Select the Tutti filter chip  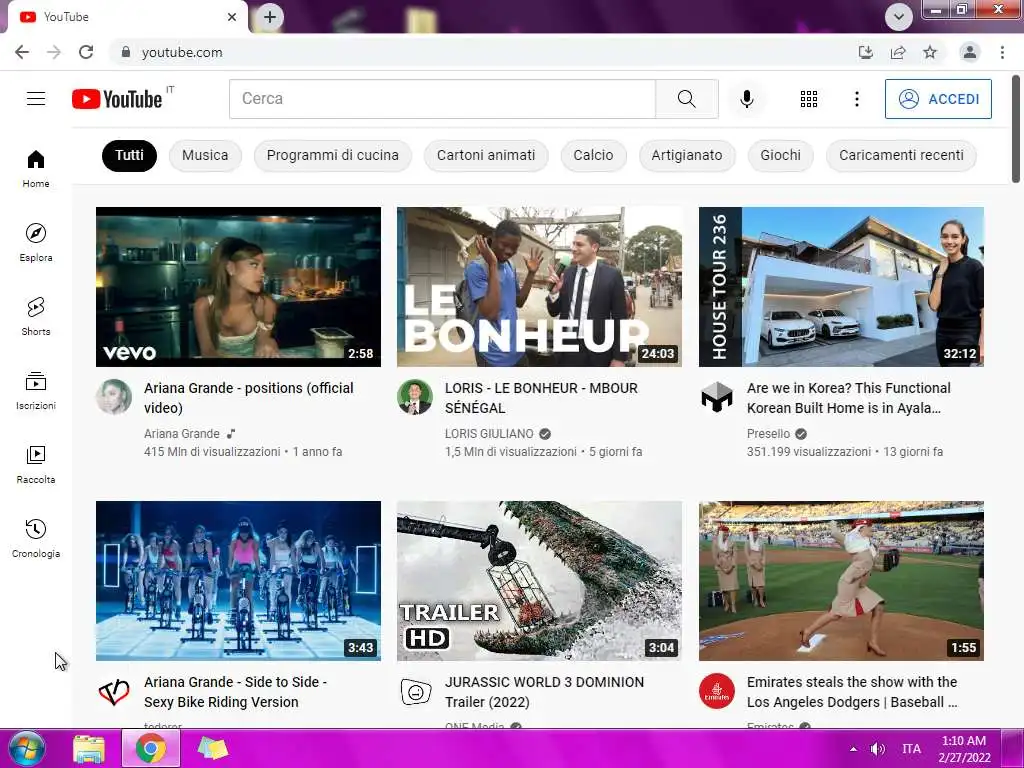coord(129,155)
